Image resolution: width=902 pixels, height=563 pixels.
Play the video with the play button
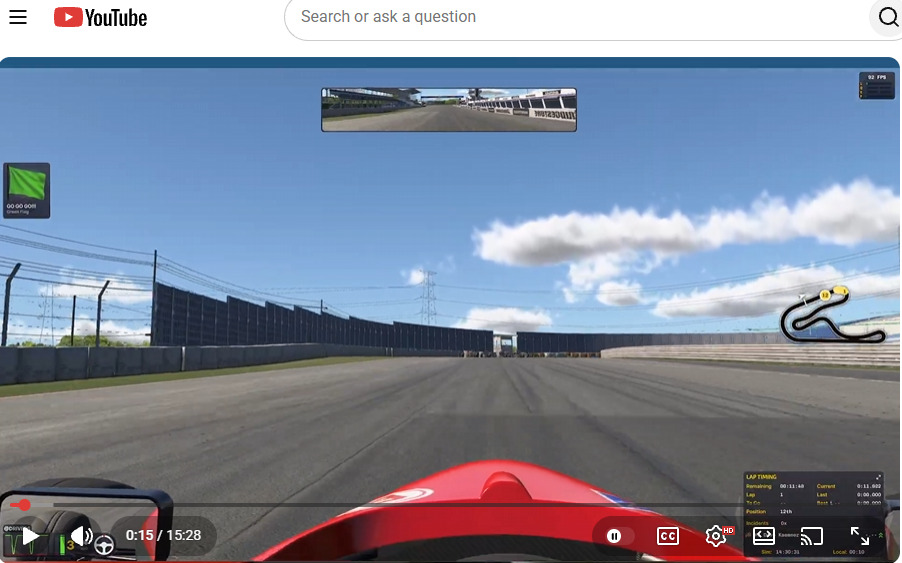(x=30, y=537)
